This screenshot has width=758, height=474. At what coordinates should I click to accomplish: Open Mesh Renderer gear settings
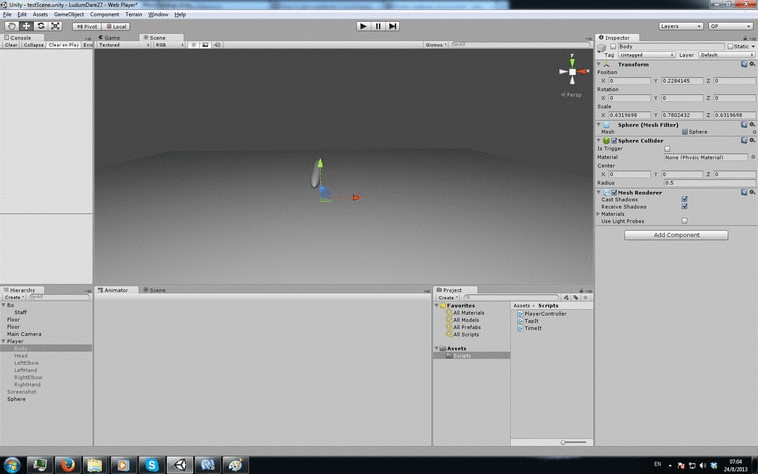click(752, 192)
